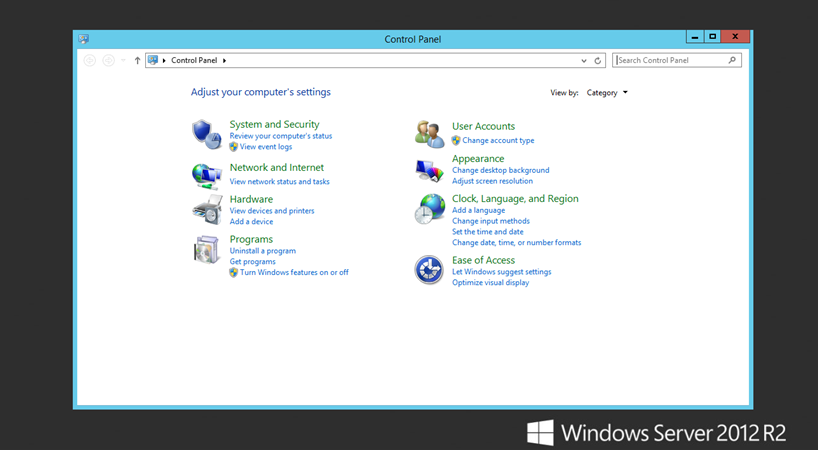Open the User Accounts people icon
Image resolution: width=822 pixels, height=450 pixels.
coord(429,134)
